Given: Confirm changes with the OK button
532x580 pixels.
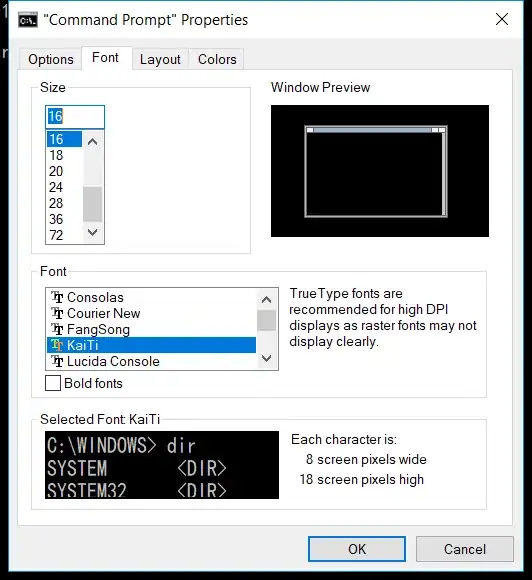Looking at the screenshot, I should tap(357, 549).
